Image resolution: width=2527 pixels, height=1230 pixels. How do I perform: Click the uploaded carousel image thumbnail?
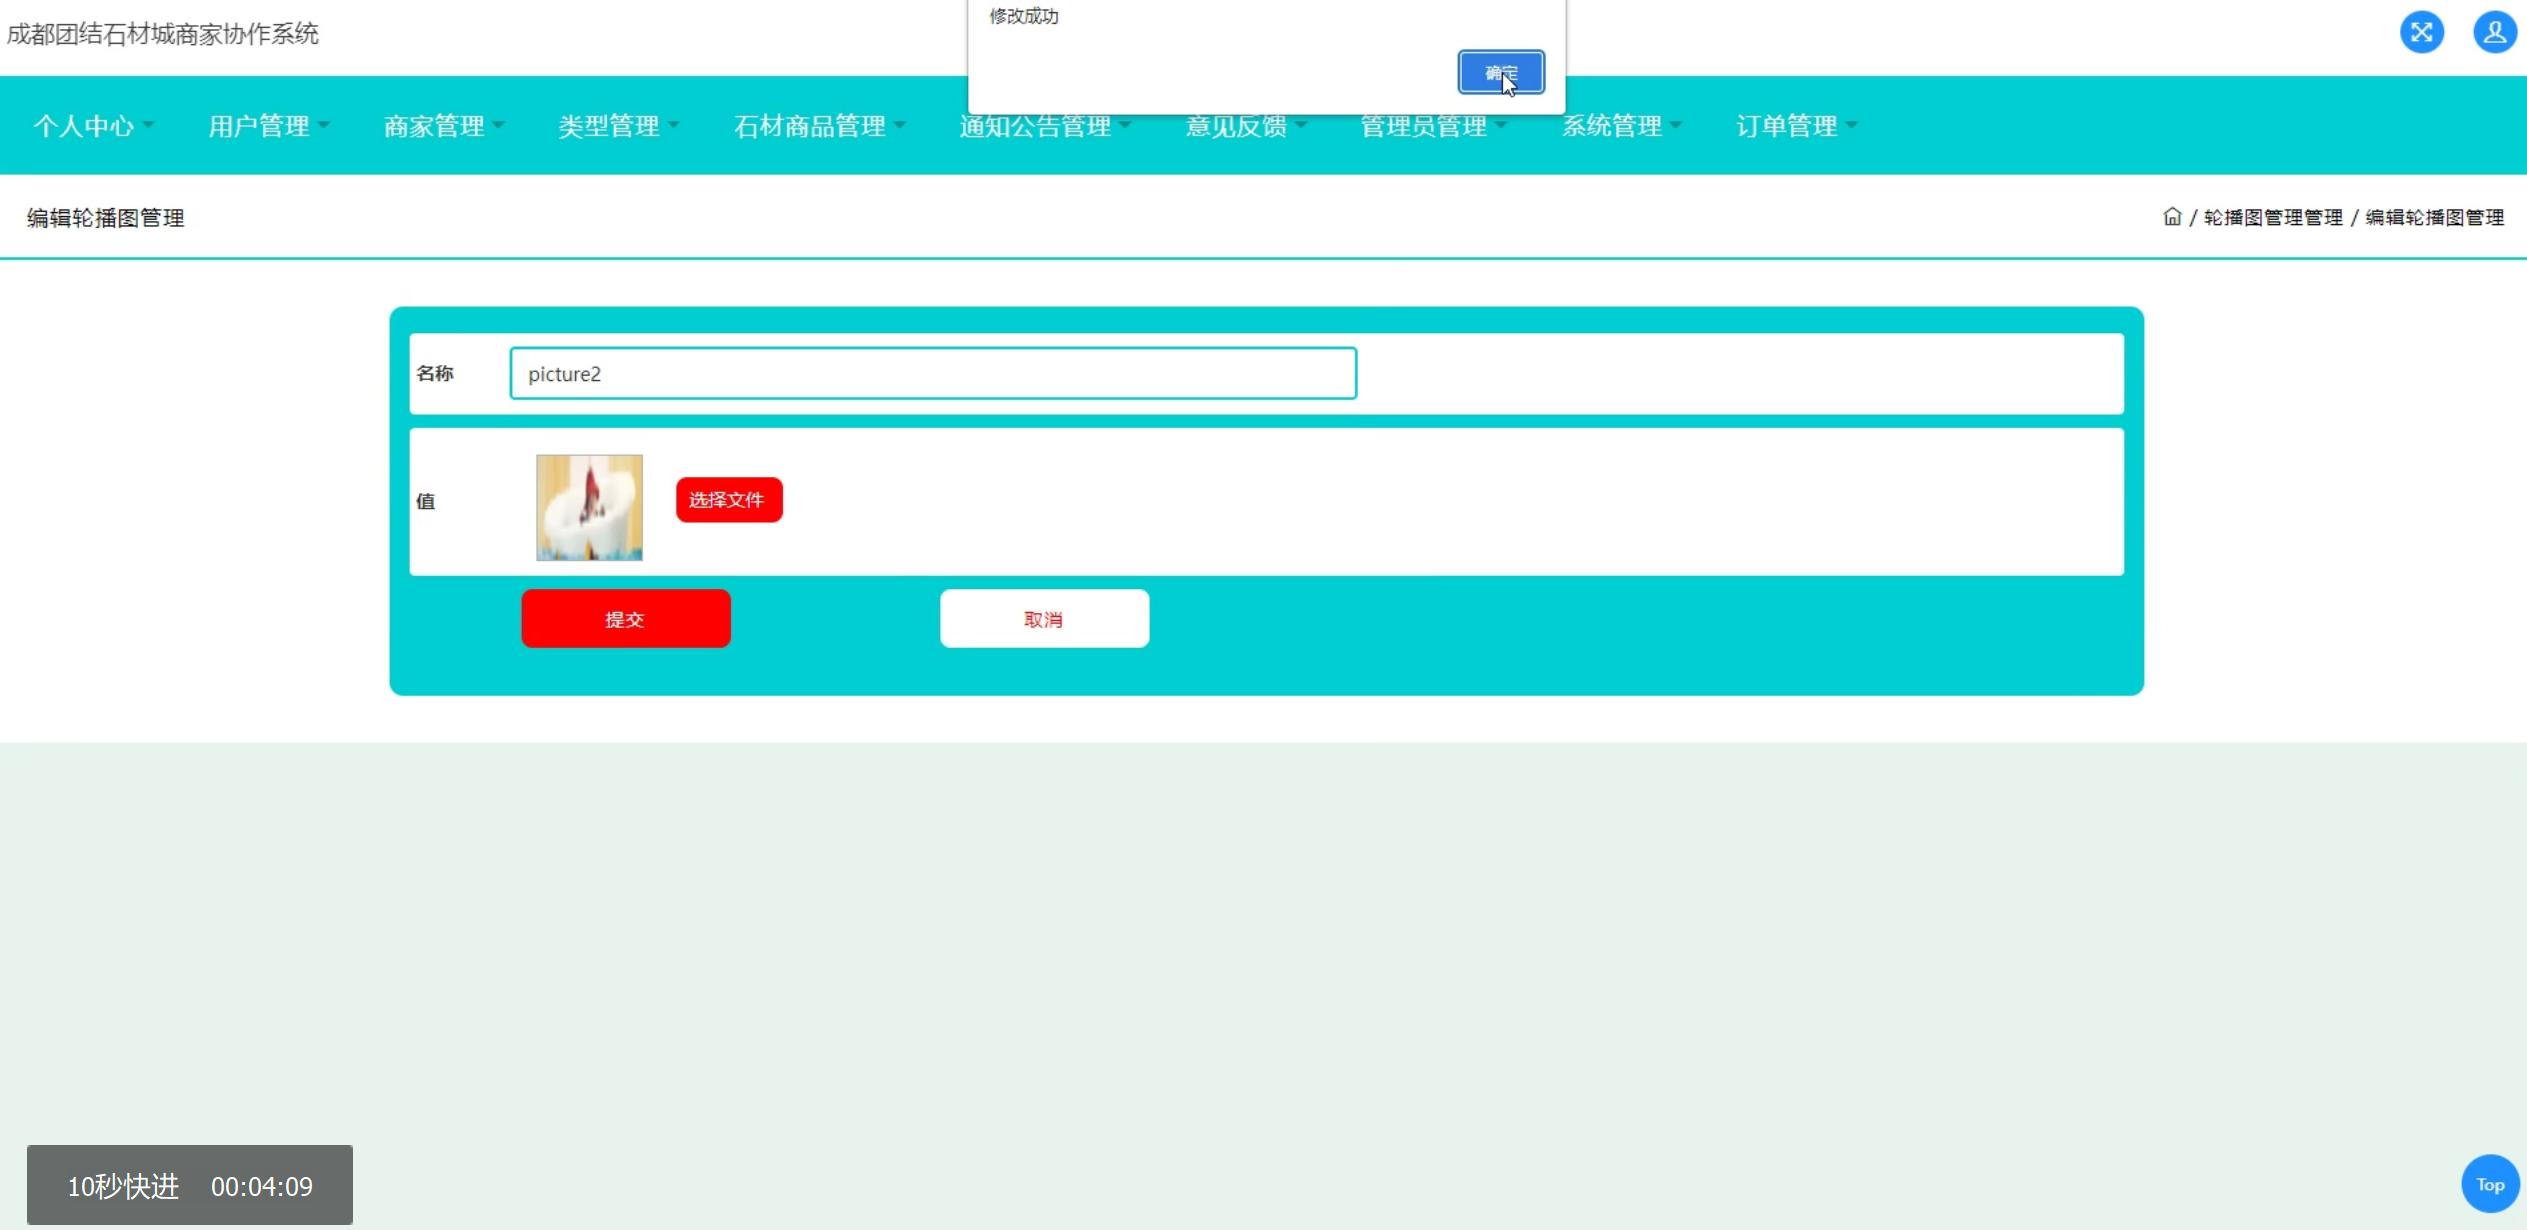coord(589,508)
